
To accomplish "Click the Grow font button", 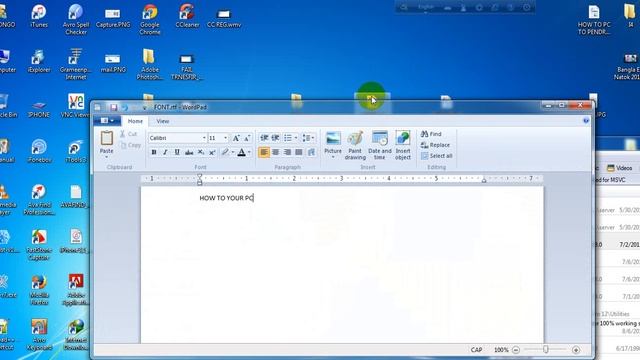I will pos(236,138).
